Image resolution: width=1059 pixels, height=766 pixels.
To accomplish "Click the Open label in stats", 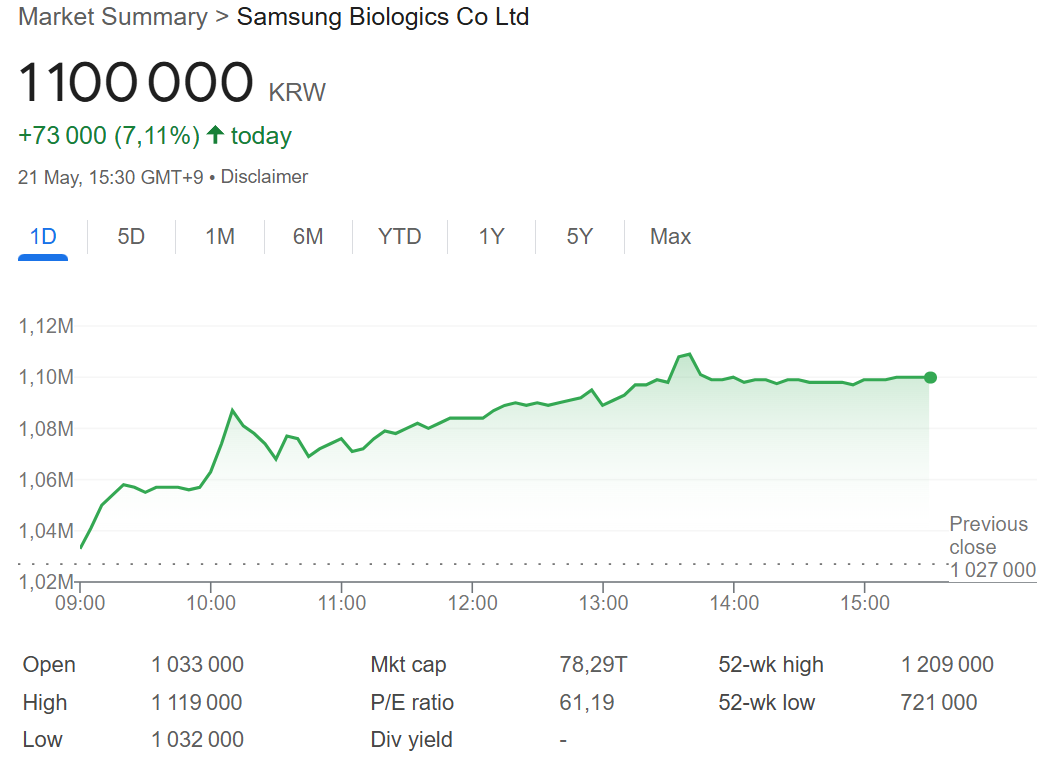I will pyautogui.click(x=49, y=665).
